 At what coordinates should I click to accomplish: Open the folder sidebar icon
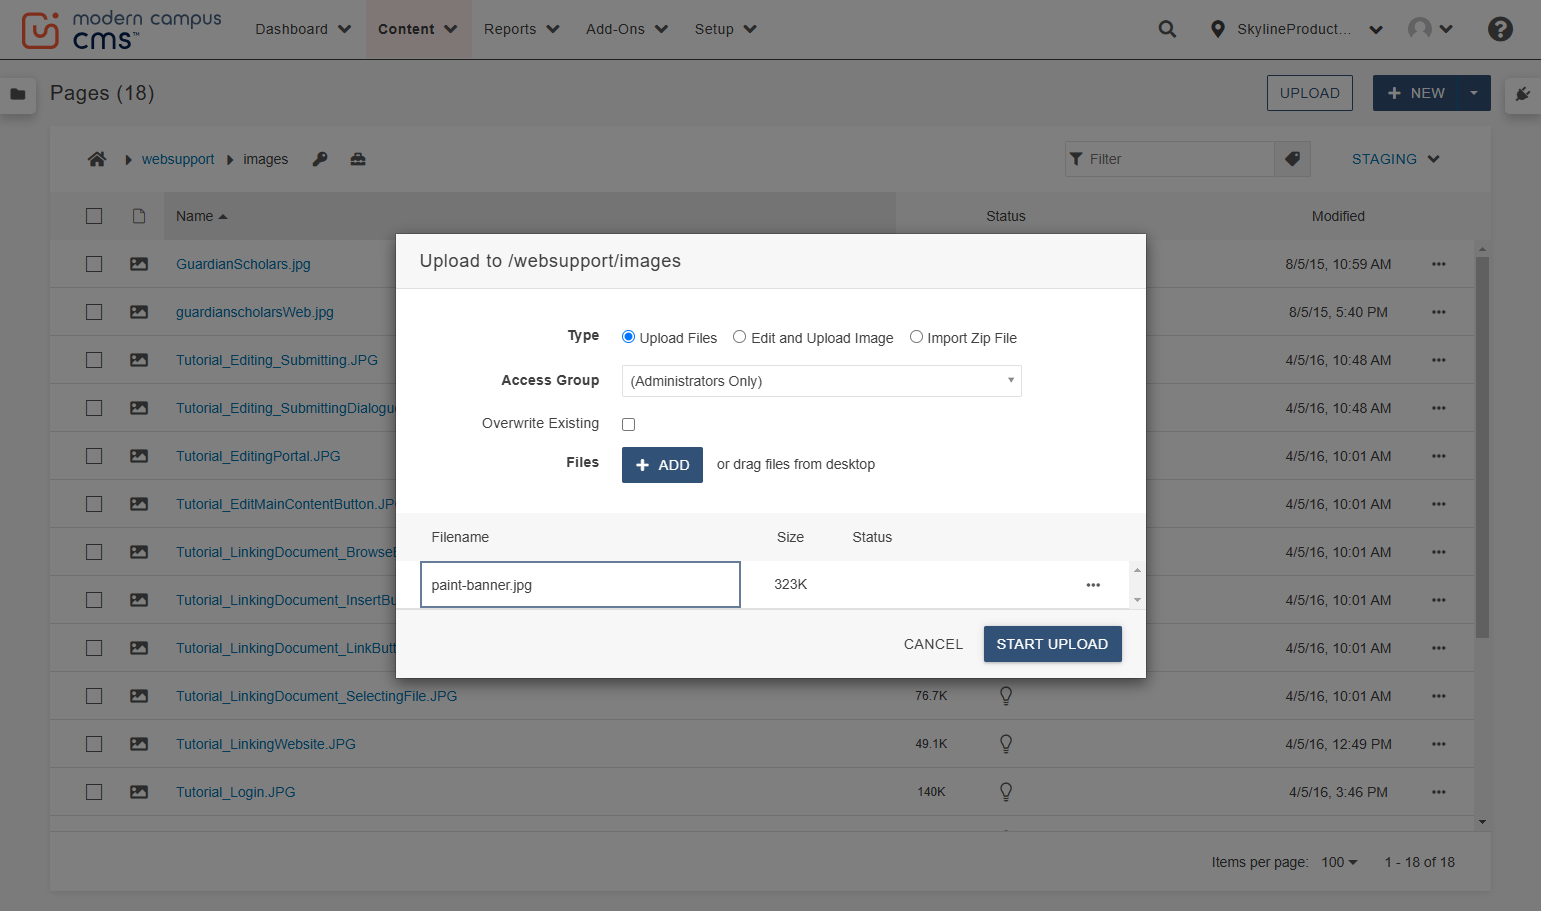coord(18,94)
